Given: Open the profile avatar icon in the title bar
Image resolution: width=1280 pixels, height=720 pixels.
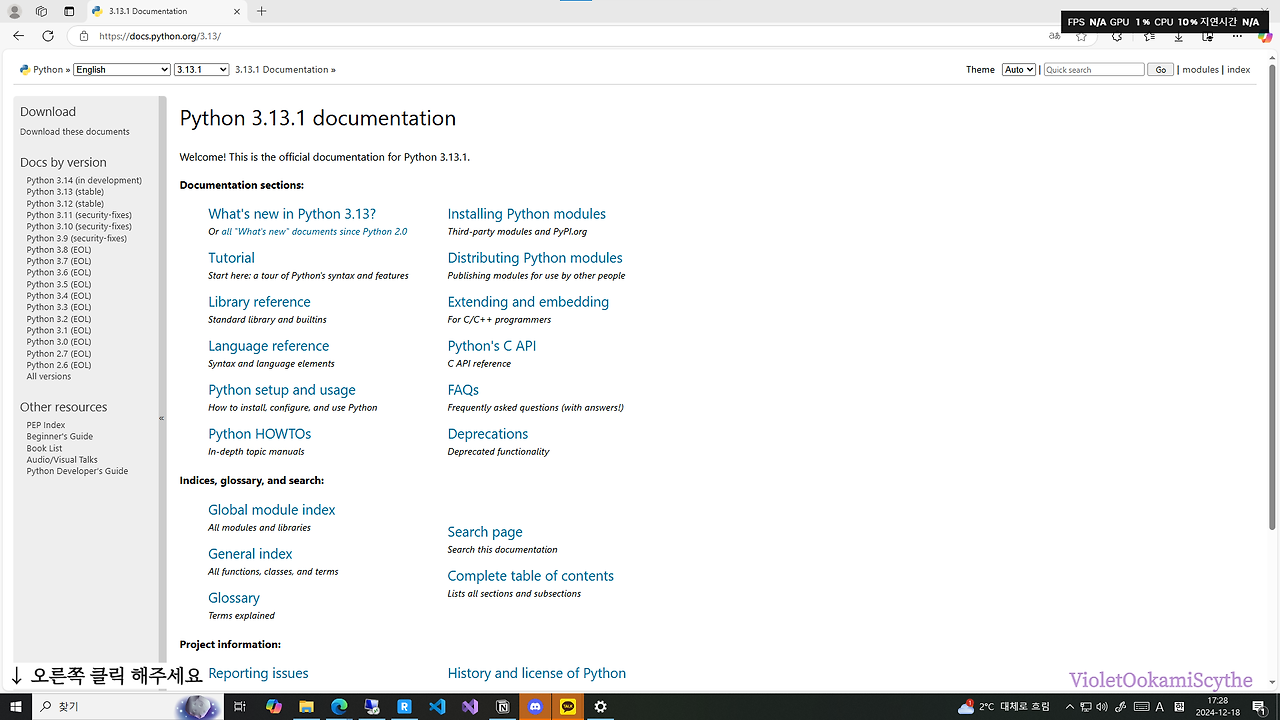Looking at the screenshot, I should [15, 11].
